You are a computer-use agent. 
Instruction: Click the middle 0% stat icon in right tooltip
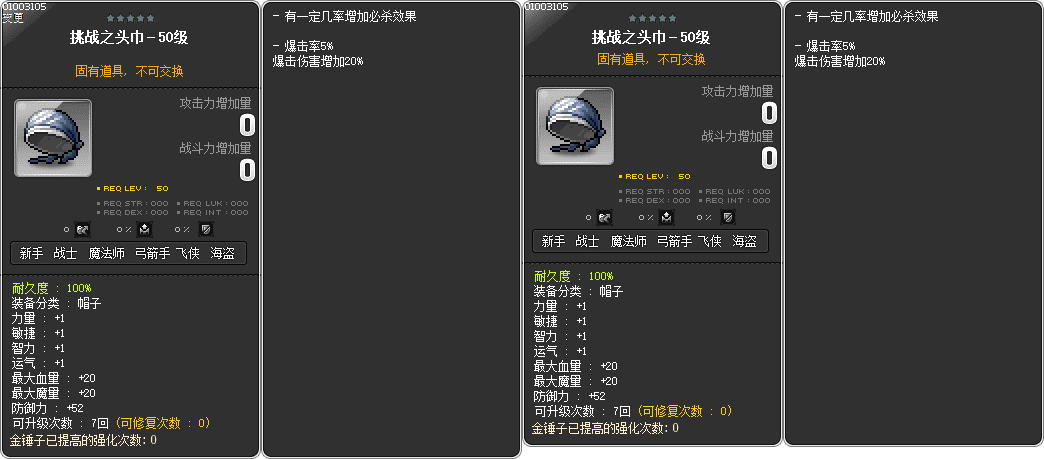click(x=668, y=217)
